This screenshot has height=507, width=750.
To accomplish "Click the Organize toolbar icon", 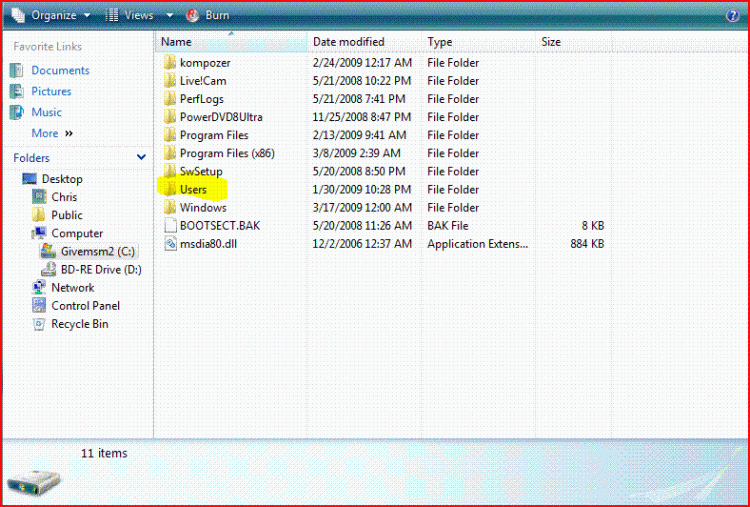I will 18,15.
